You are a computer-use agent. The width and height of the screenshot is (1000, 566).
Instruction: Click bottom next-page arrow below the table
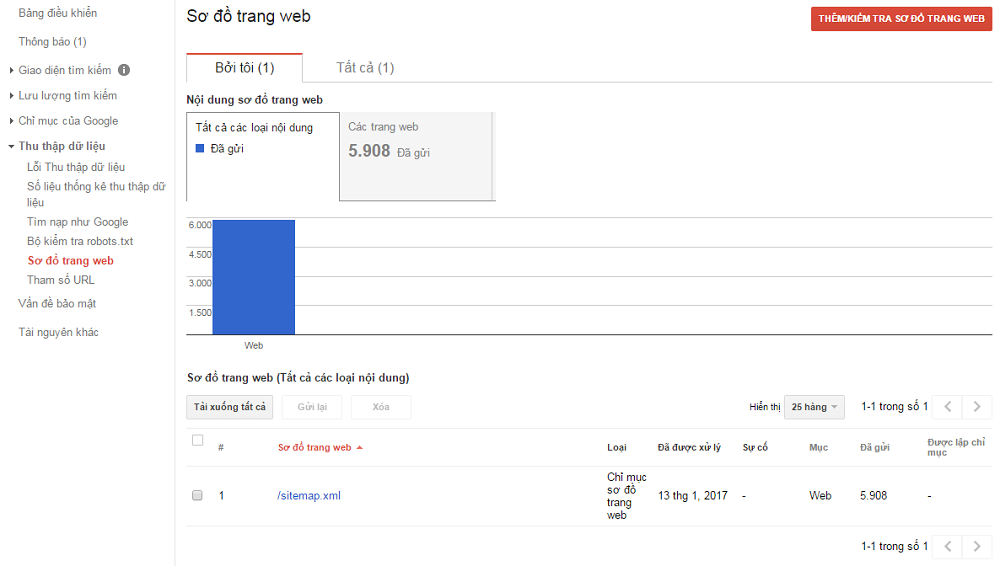(977, 547)
